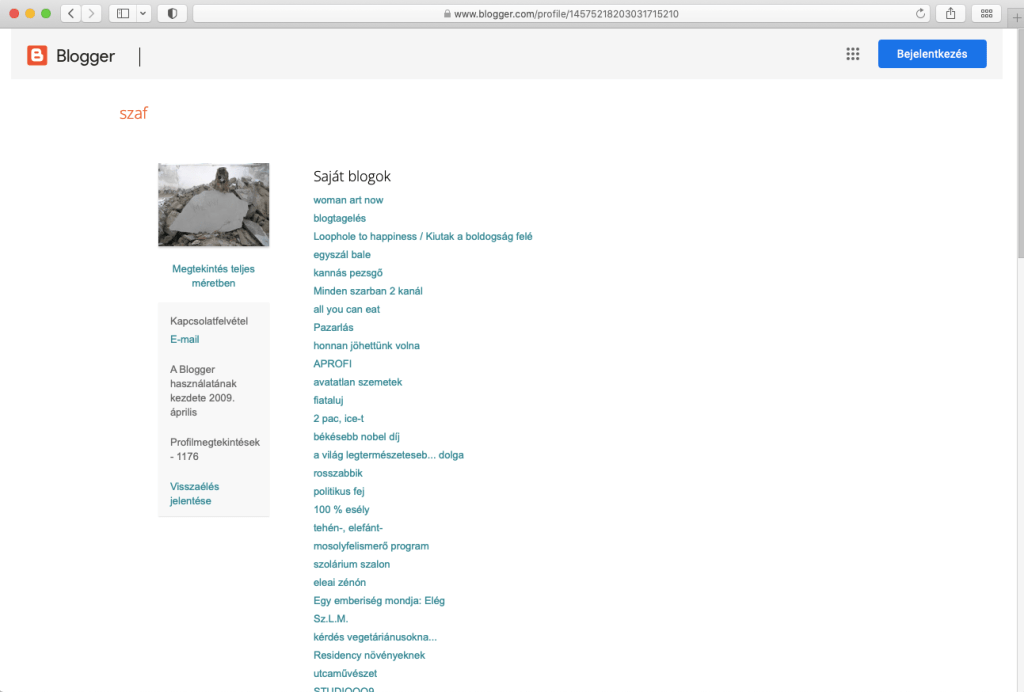Open the eleai zénón blog
The image size is (1024, 692).
click(x=340, y=582)
